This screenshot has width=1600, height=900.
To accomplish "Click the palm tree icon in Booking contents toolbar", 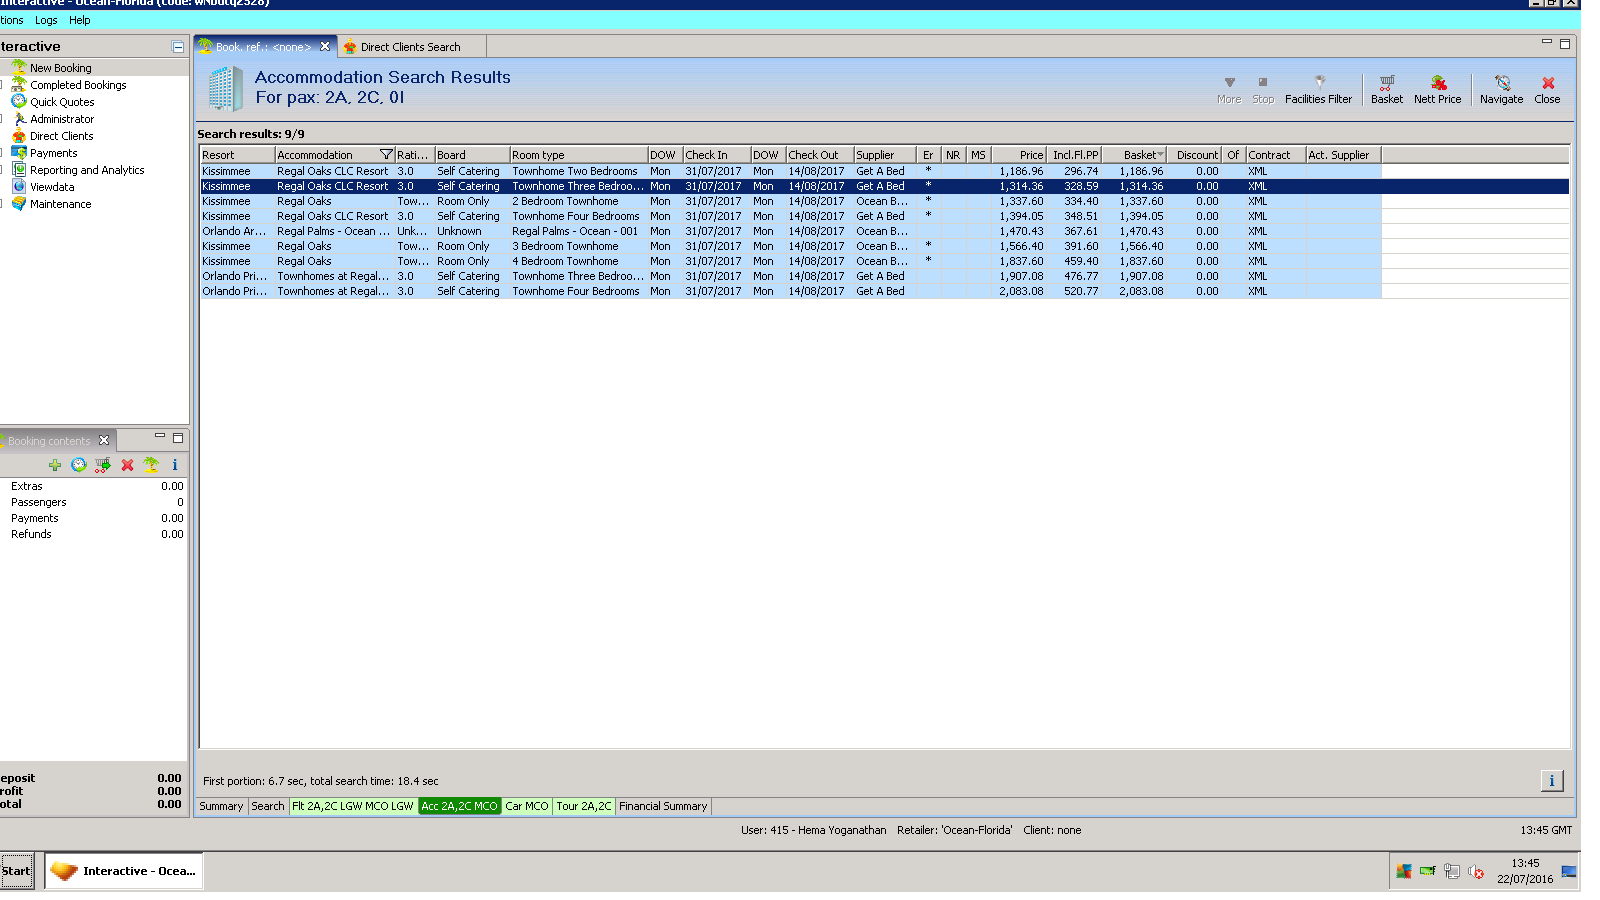I will (x=151, y=465).
